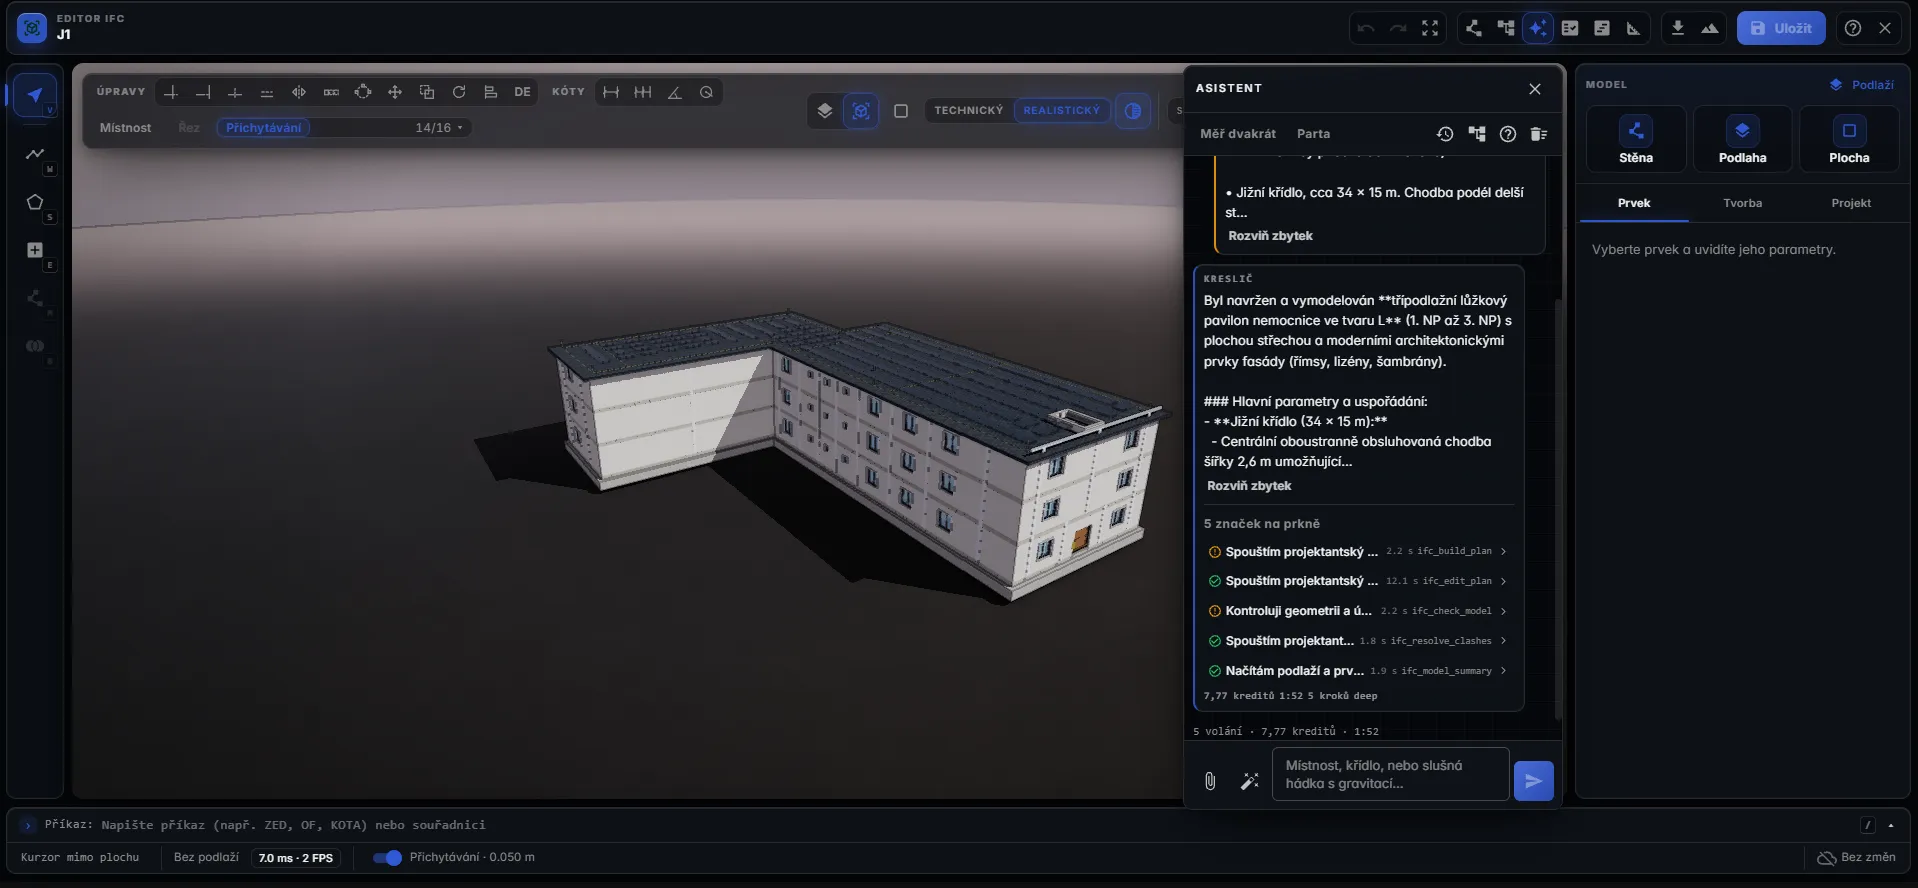
Task: Expand the rest of Jižní křídlo message
Action: (1270, 236)
